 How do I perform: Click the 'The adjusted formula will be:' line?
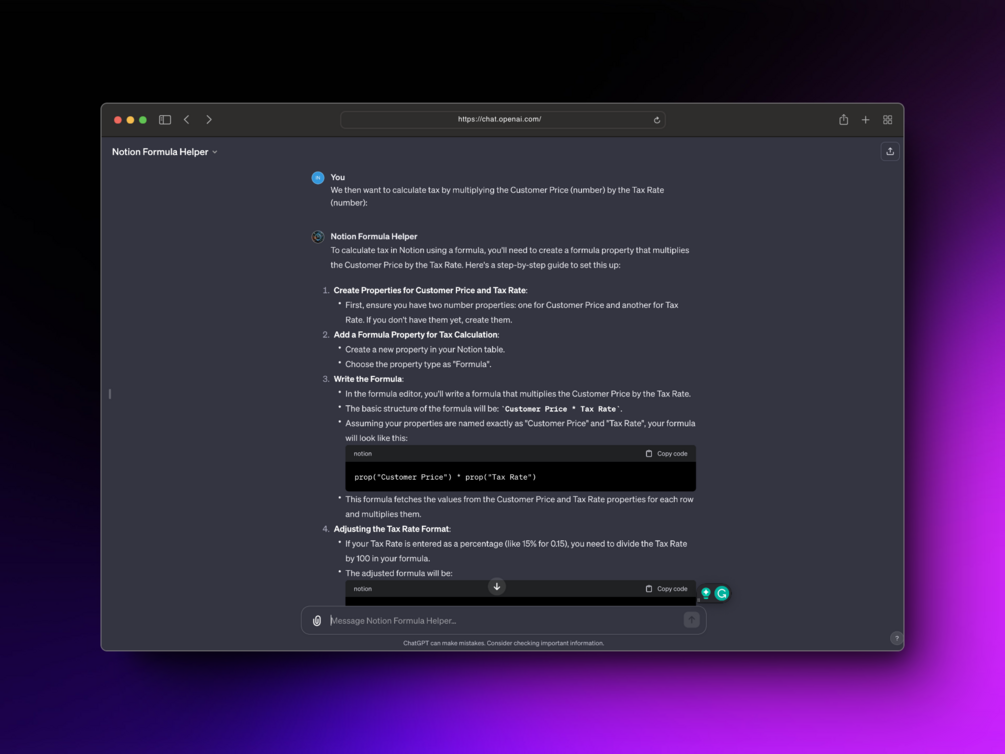(x=399, y=574)
